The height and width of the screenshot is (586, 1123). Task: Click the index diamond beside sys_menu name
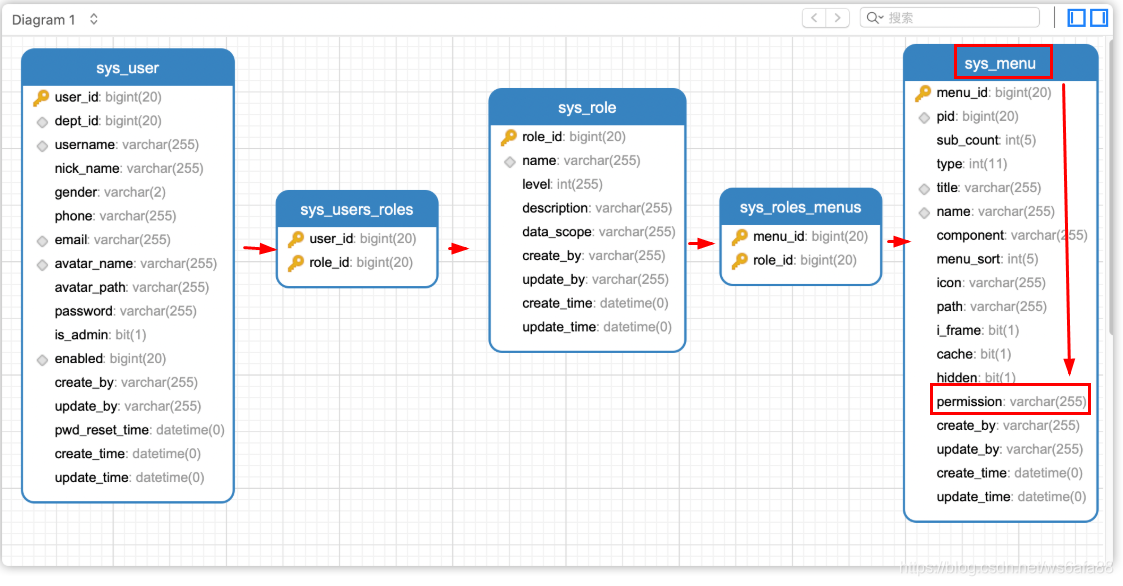click(x=924, y=213)
